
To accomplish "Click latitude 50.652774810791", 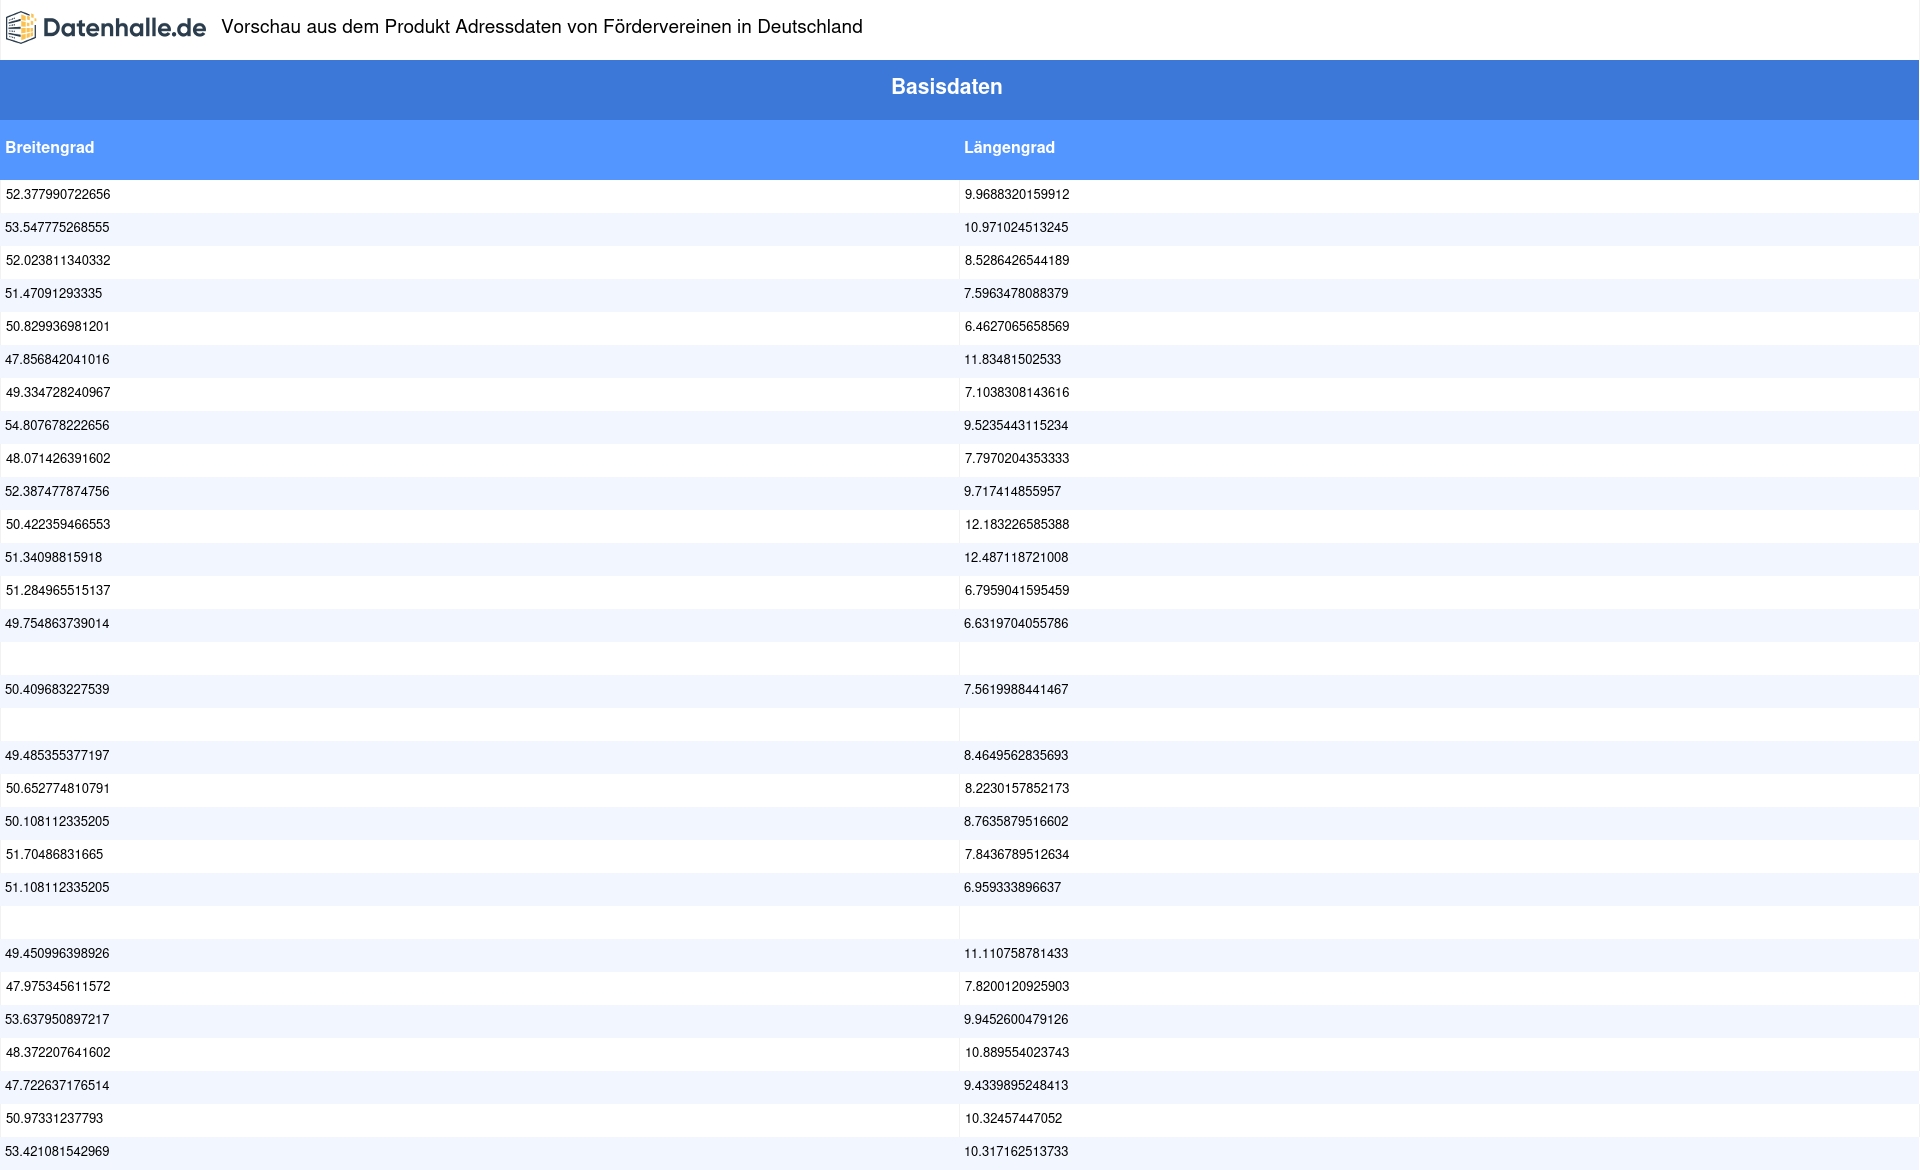I will (58, 789).
